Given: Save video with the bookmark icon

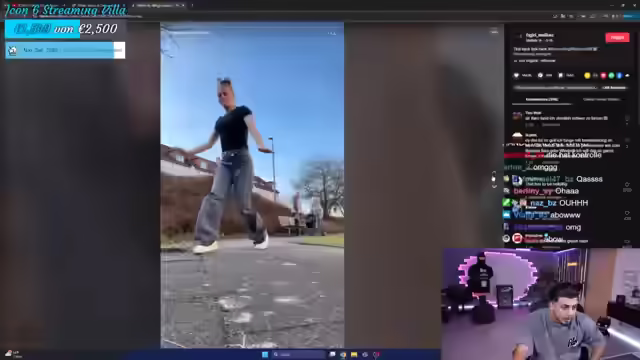Looking at the screenshot, I should coord(561,76).
